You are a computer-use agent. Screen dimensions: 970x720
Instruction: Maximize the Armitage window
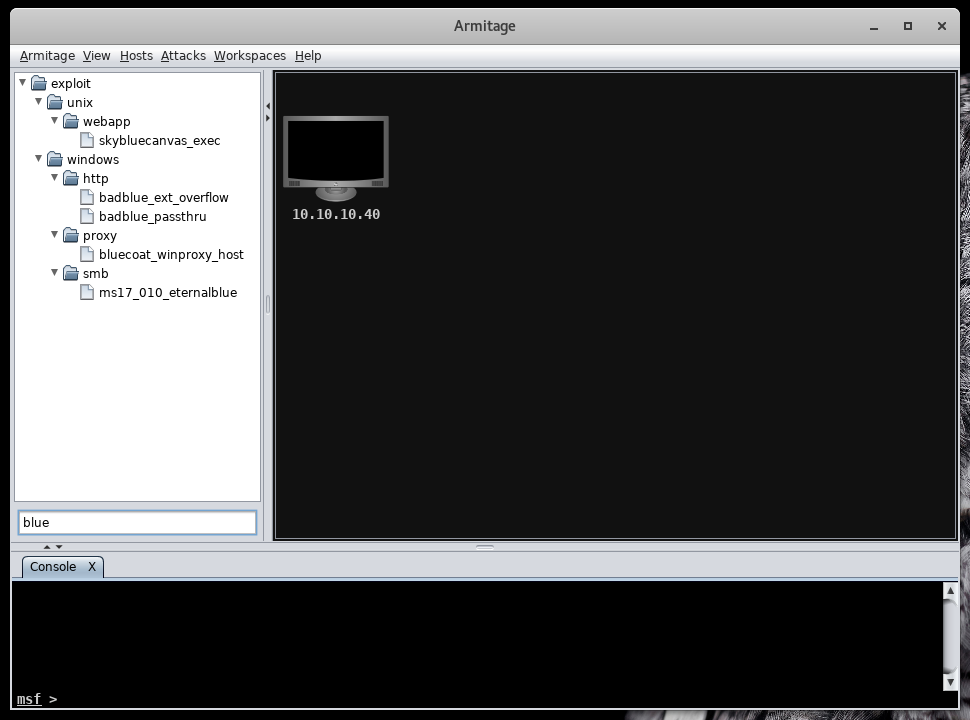point(908,26)
